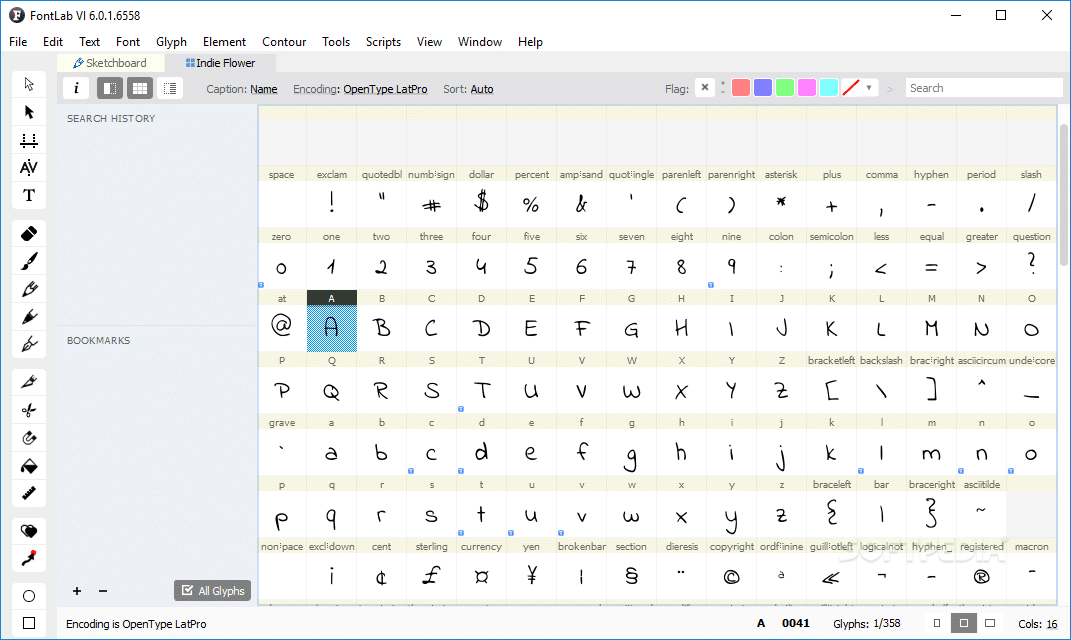This screenshot has height=640, width=1071.
Task: Choose the Pen tool
Action: (x=29, y=344)
